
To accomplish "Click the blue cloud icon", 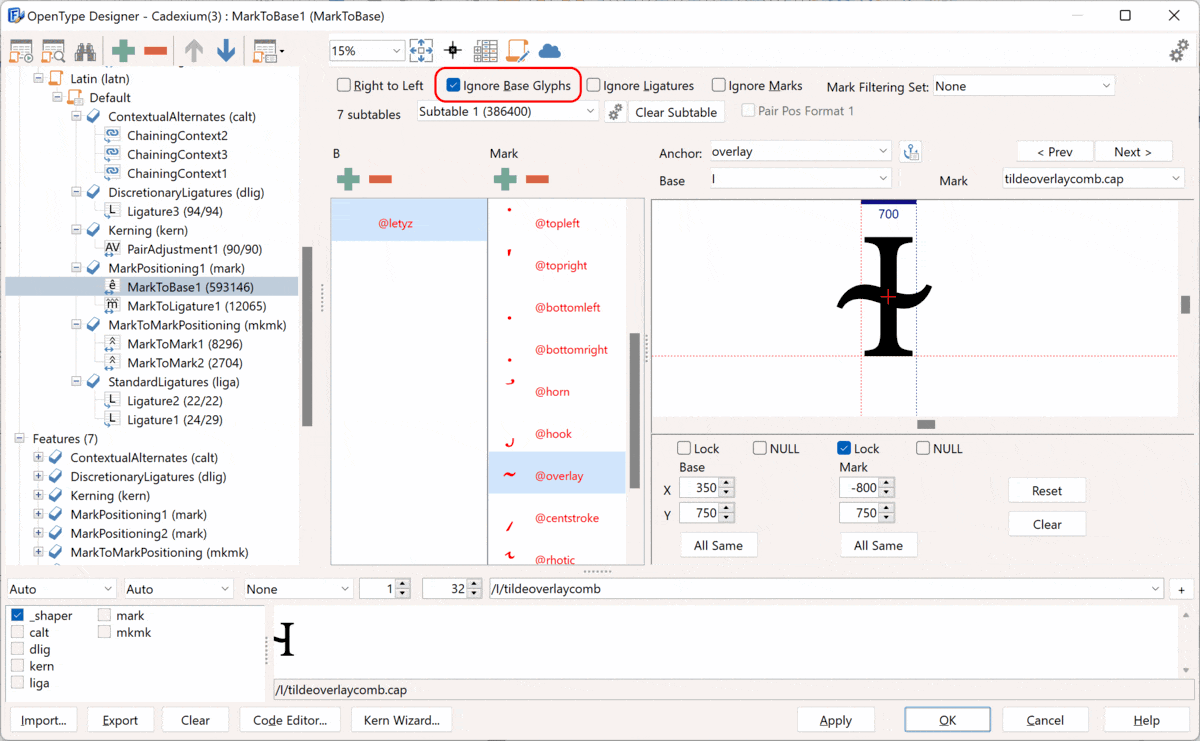I will click(549, 50).
